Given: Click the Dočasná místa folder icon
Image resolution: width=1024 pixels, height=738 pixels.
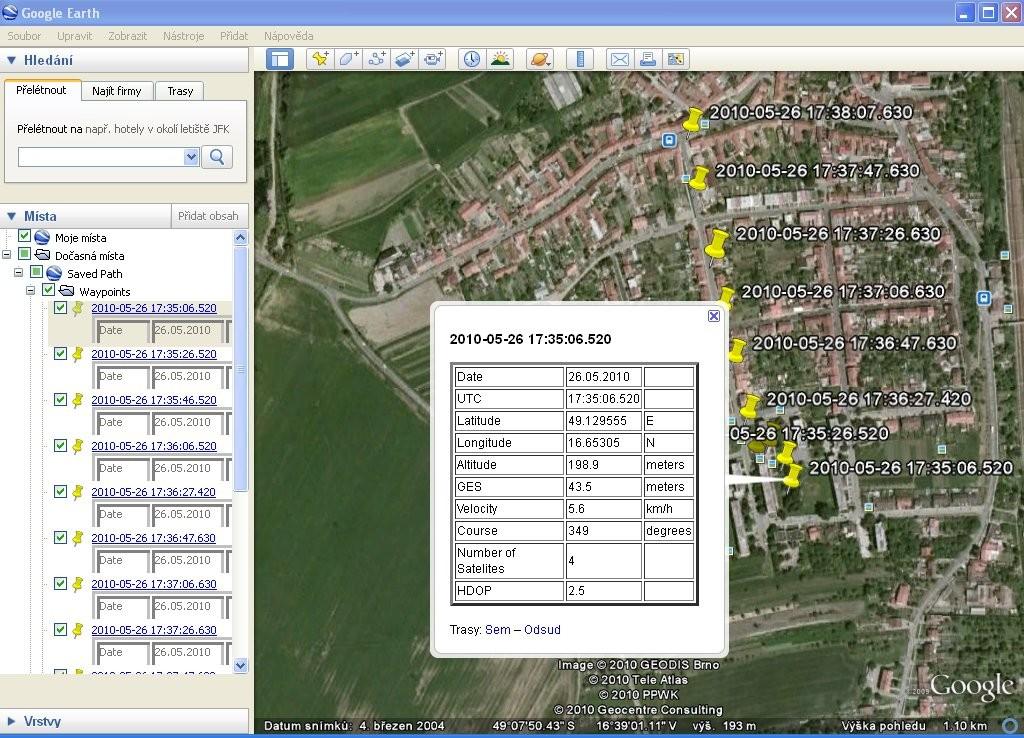Looking at the screenshot, I should click(42, 255).
